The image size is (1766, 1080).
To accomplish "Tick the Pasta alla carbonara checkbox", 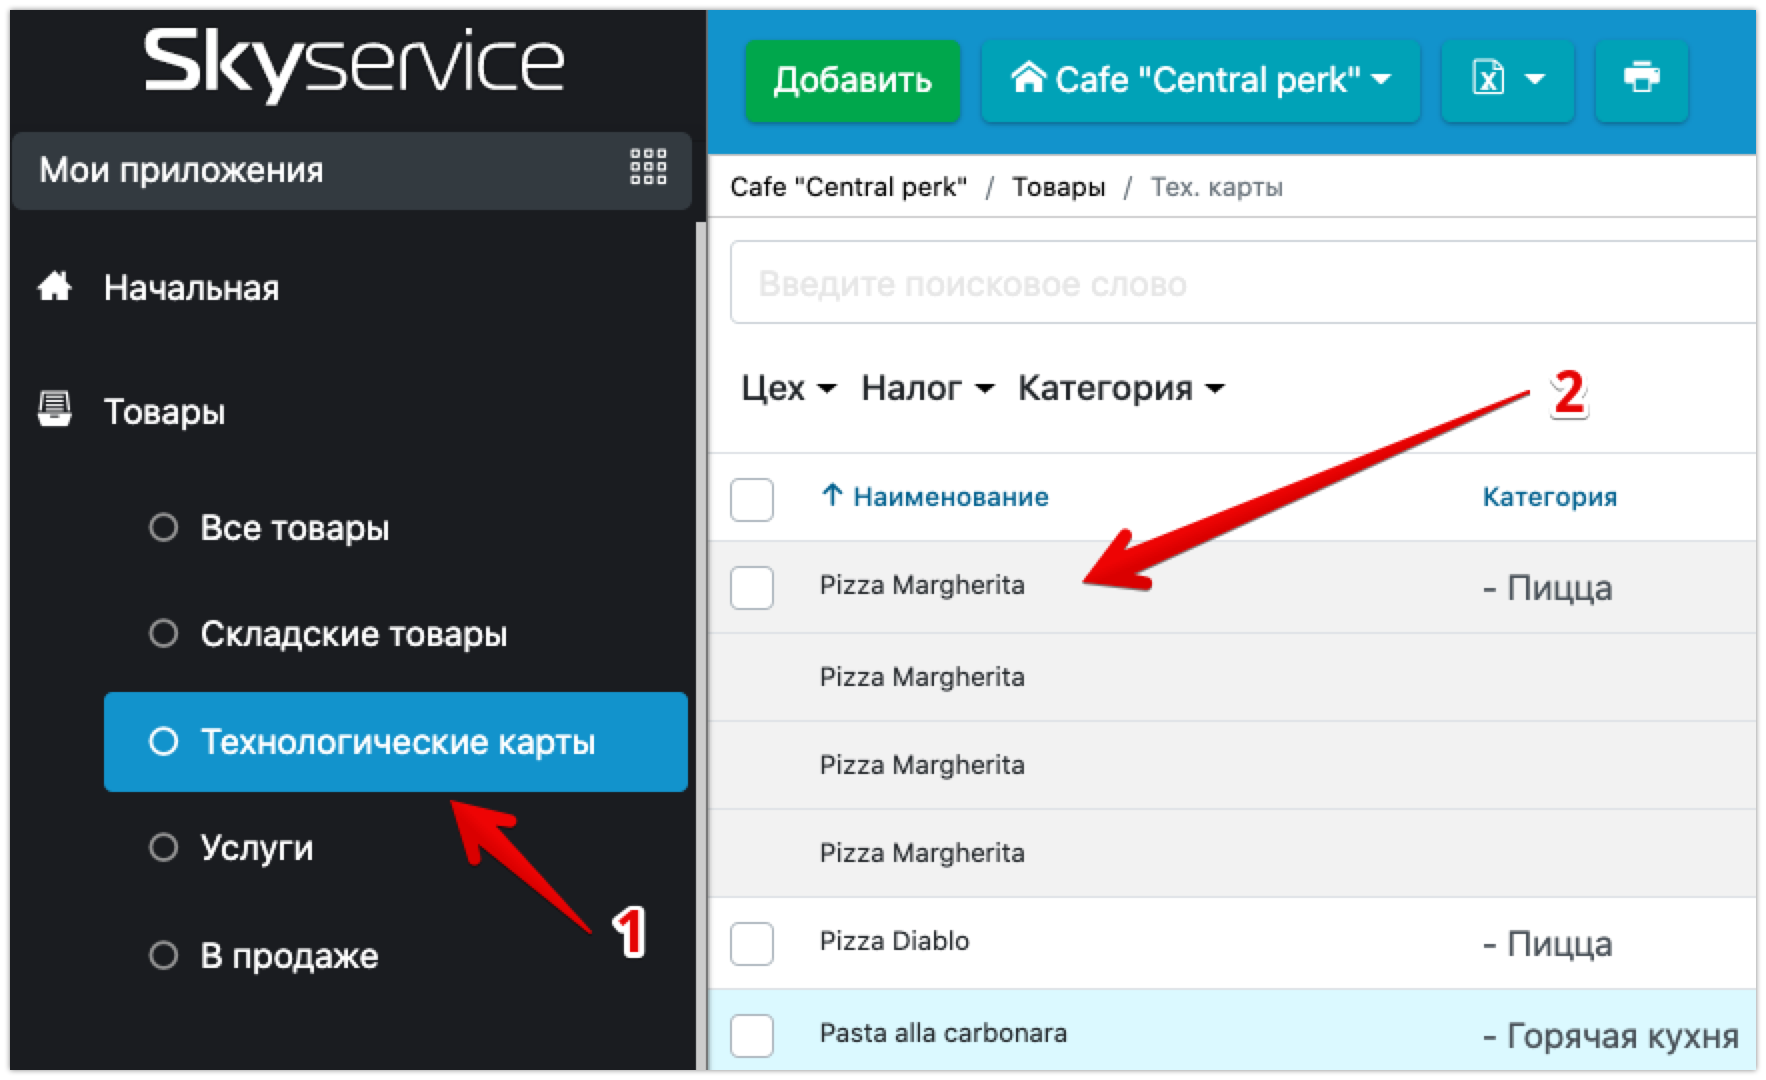I will (x=752, y=1036).
